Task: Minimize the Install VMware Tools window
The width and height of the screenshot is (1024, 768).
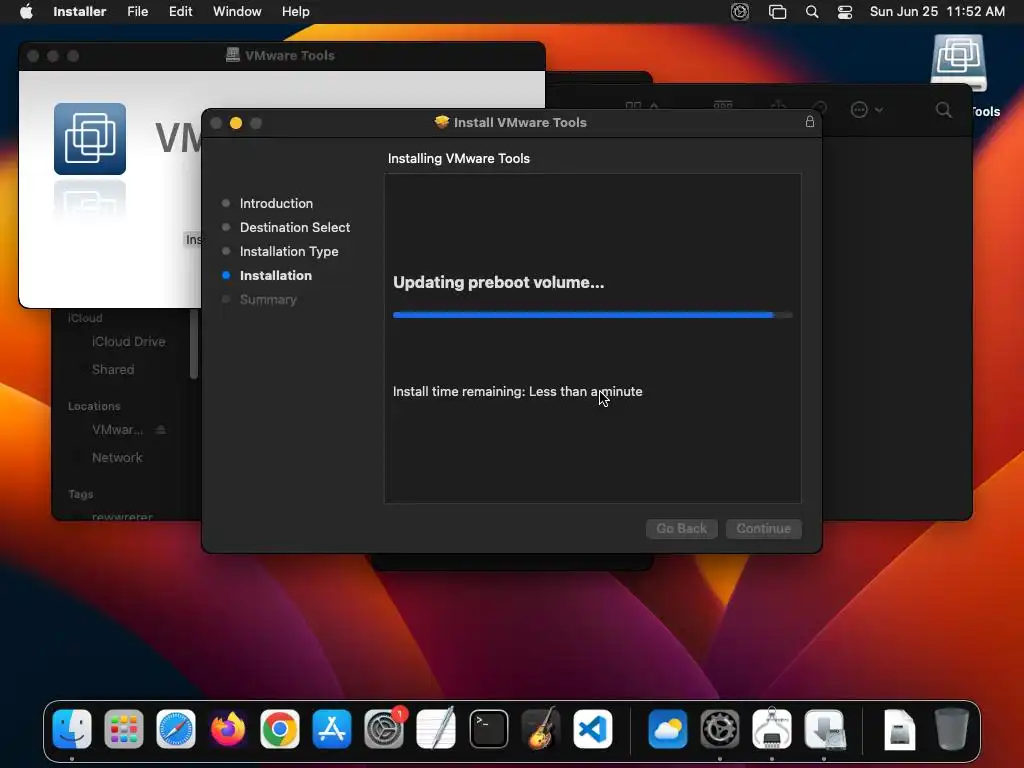Action: [x=236, y=123]
